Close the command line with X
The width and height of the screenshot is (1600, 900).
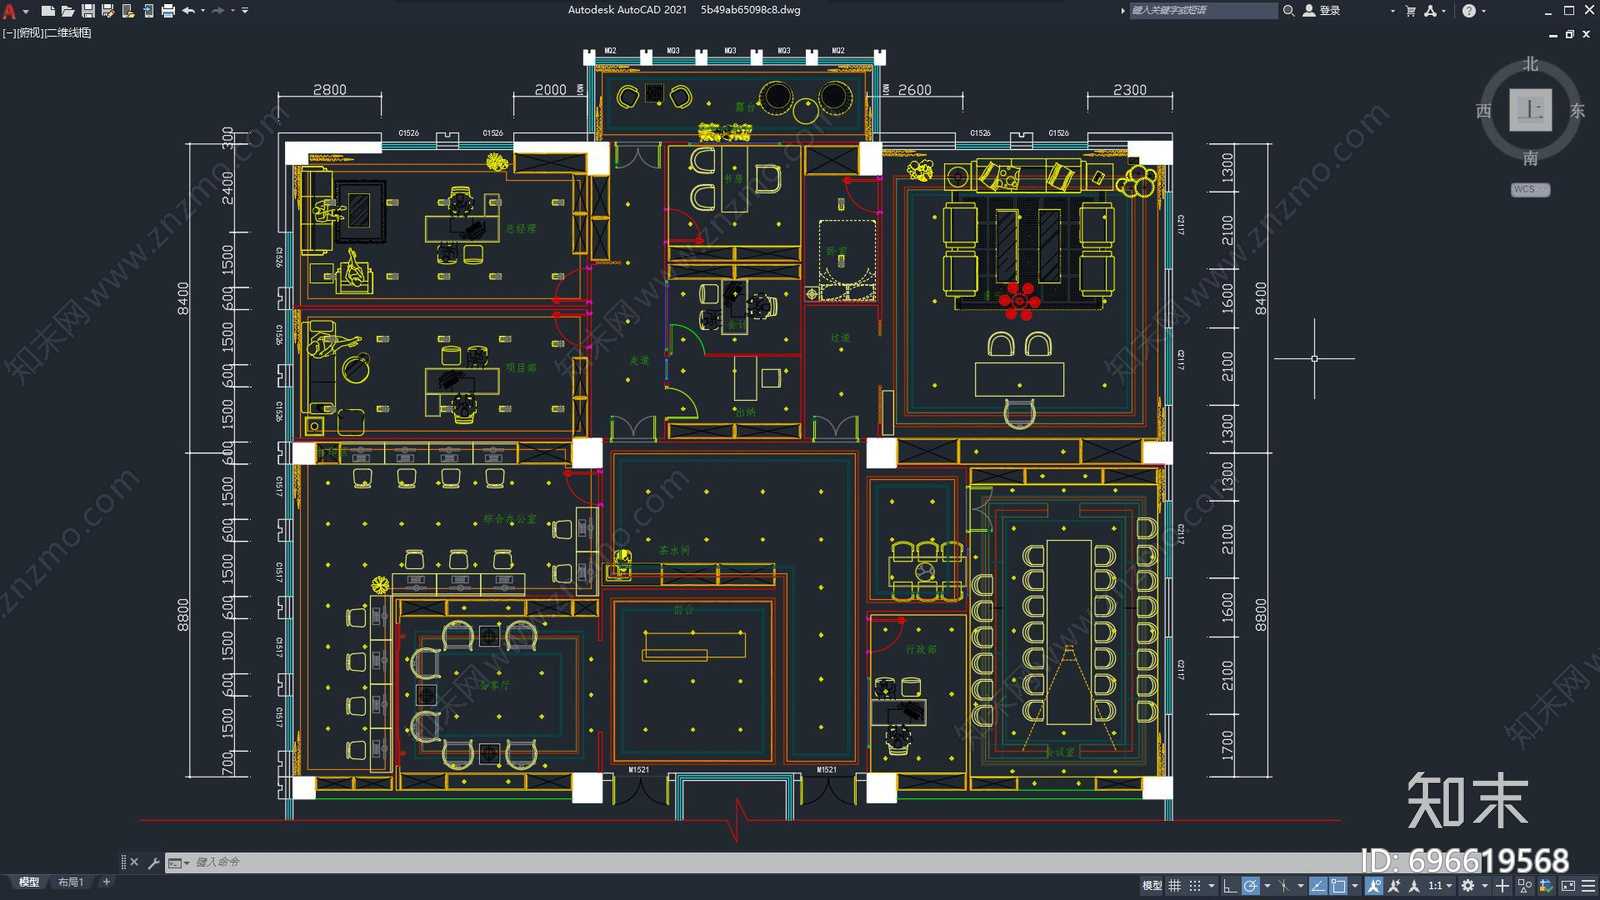tap(134, 862)
